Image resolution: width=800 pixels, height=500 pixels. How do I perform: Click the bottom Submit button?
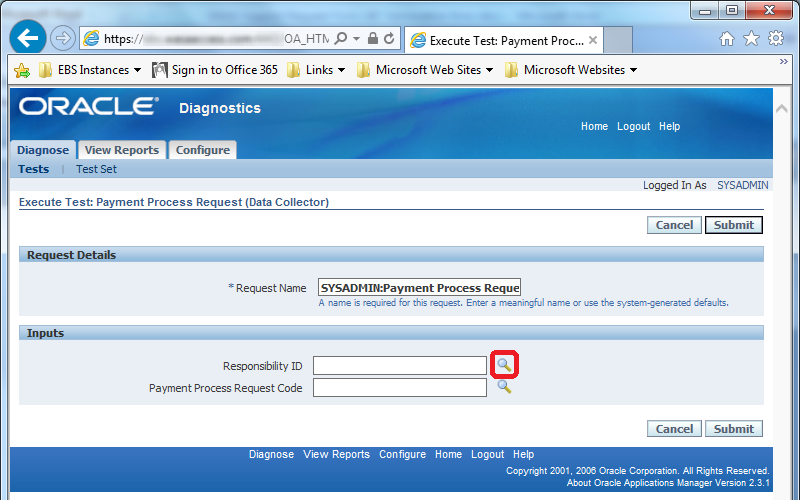tap(734, 429)
